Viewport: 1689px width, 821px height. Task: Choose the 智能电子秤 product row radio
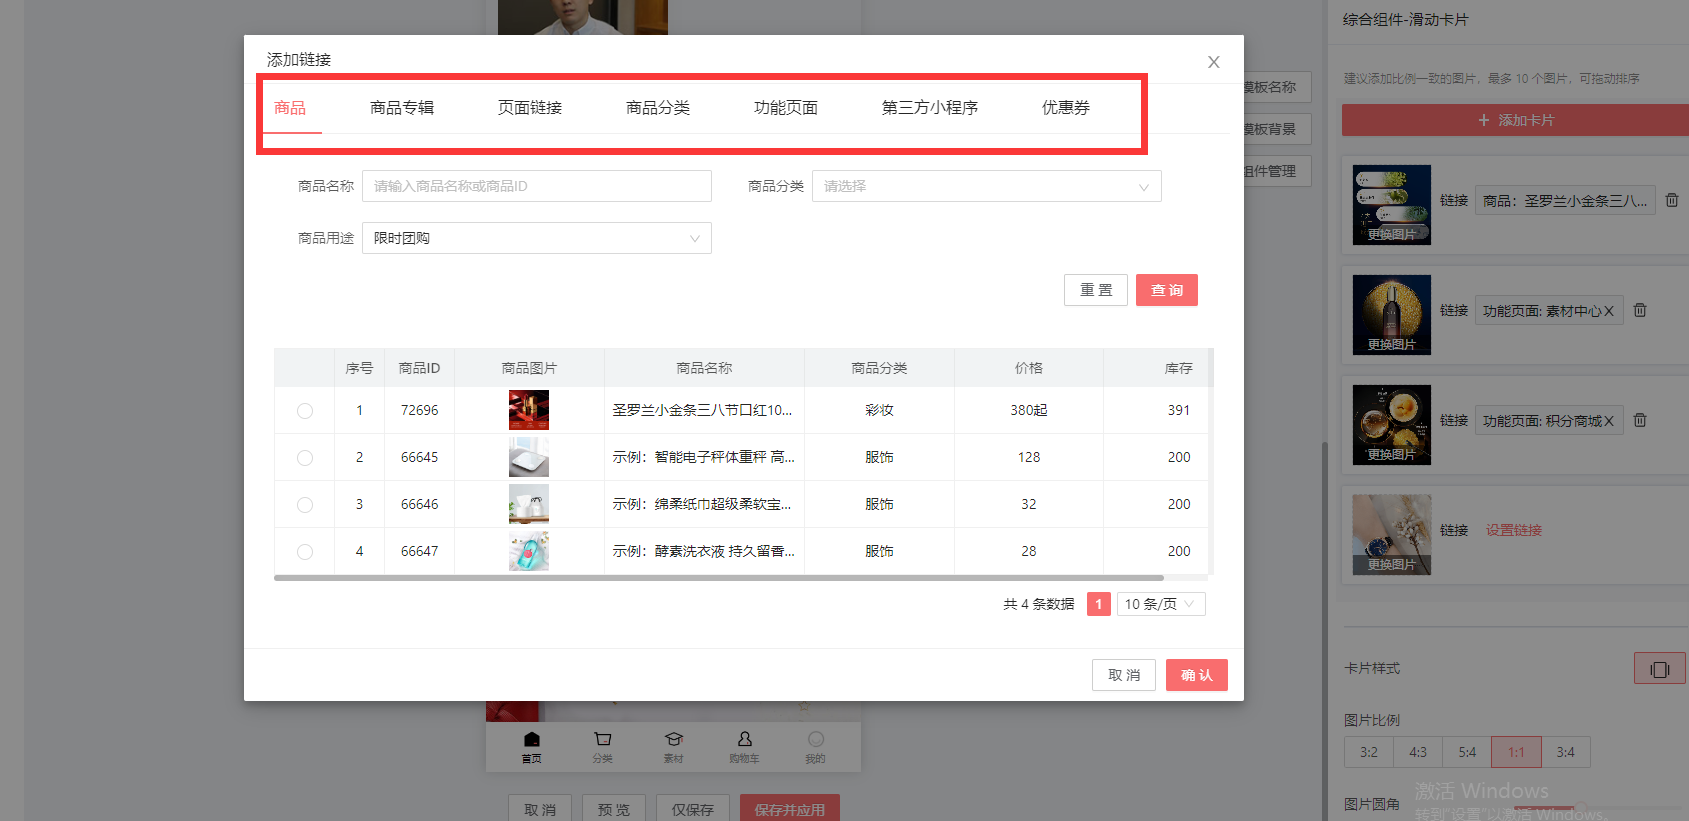305,458
